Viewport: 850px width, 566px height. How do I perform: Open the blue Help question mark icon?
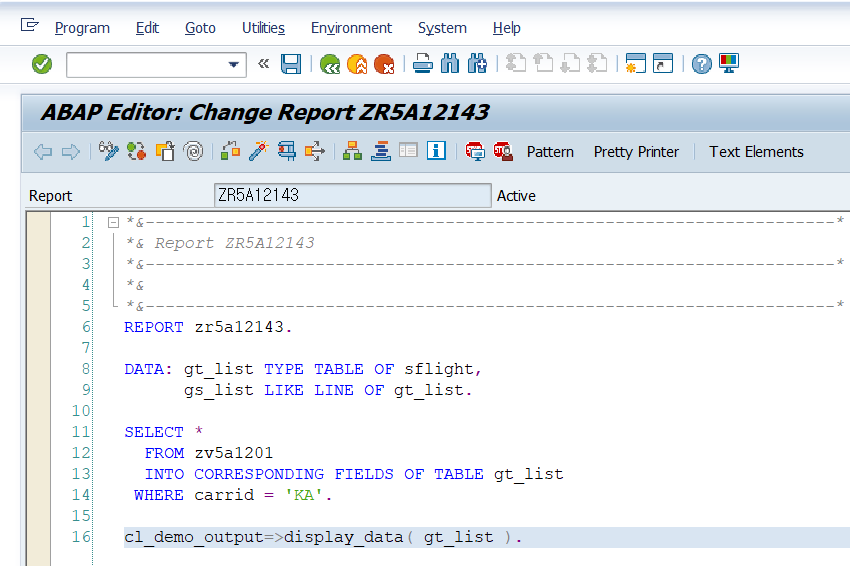pyautogui.click(x=701, y=64)
